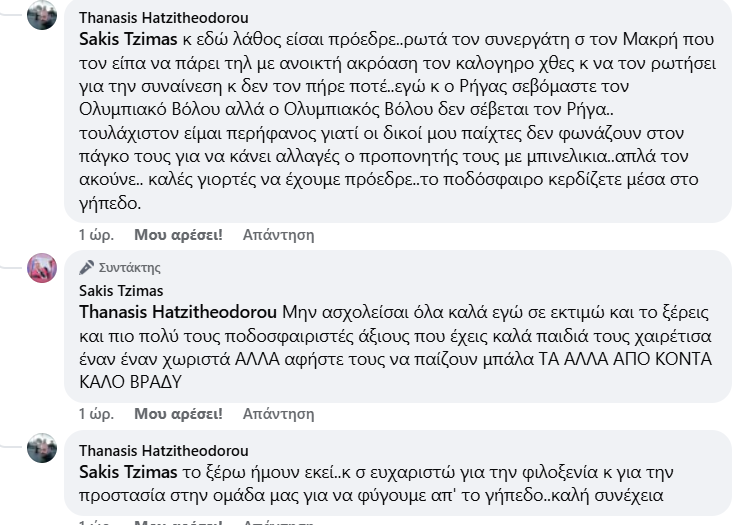Click Απάντηση under the Sakis Tzimas comment

click(x=278, y=412)
